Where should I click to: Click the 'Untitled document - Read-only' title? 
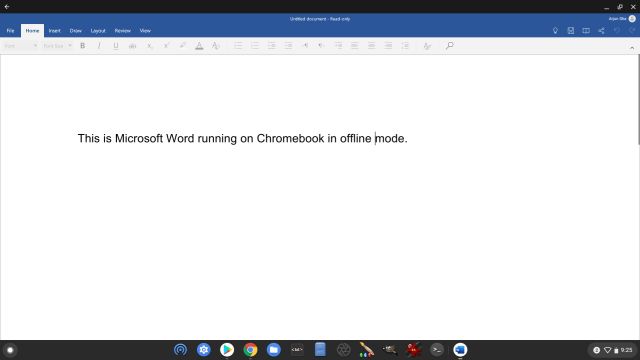coord(320,19)
